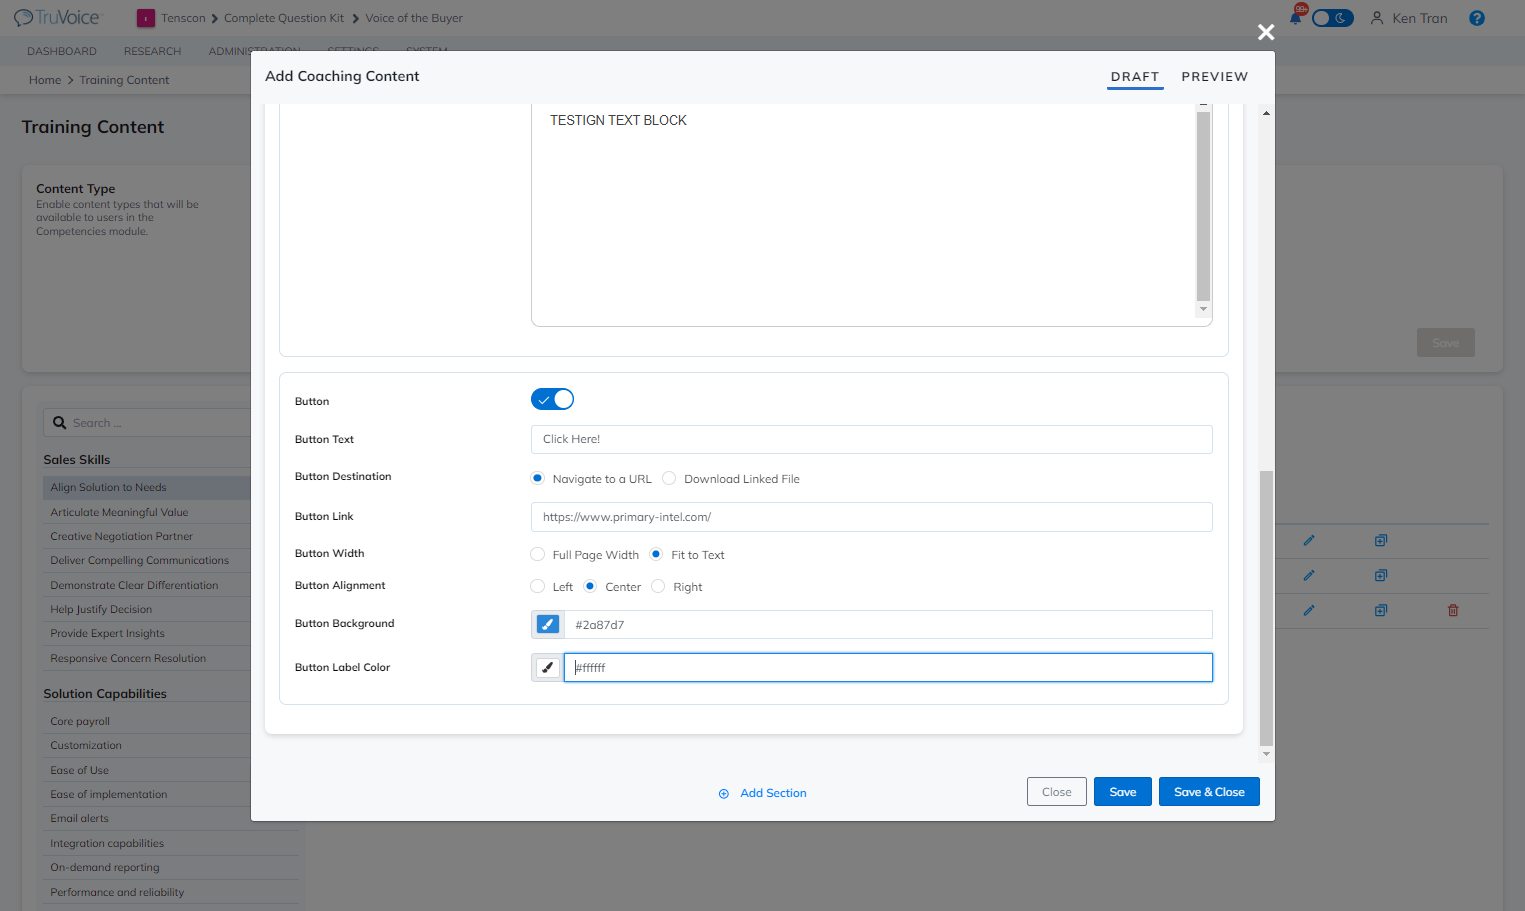The width and height of the screenshot is (1525, 911).
Task: Open the Button Background color picker
Action: pos(547,624)
